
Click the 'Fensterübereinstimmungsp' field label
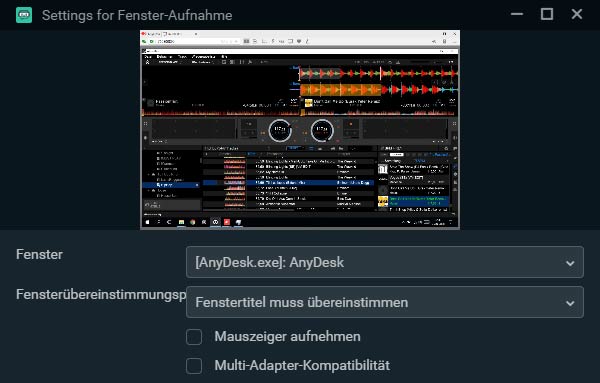coord(101,295)
